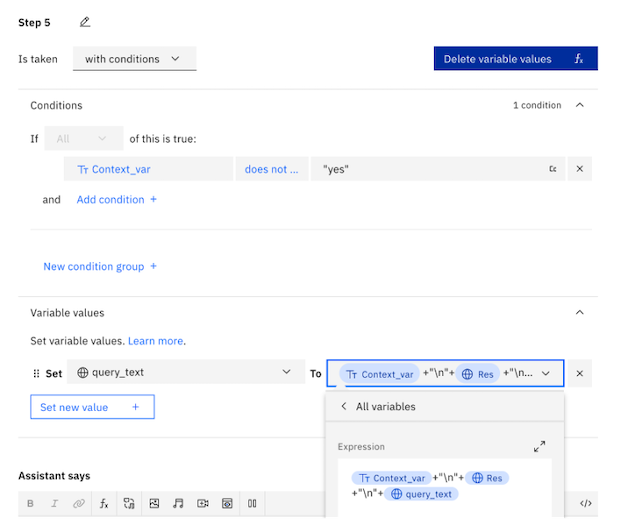643x519 pixels.
Task: Click the pencil icon beside Step 5
Action: coord(85,22)
